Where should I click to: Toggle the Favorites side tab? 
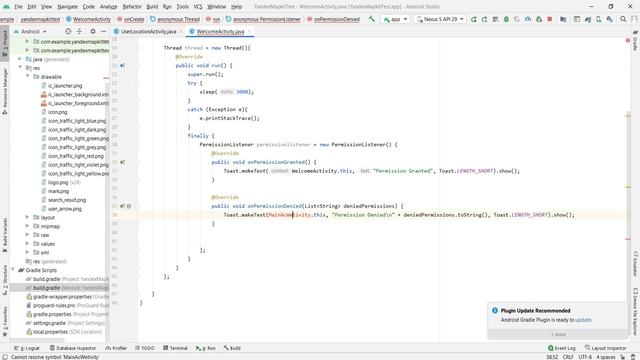4,322
